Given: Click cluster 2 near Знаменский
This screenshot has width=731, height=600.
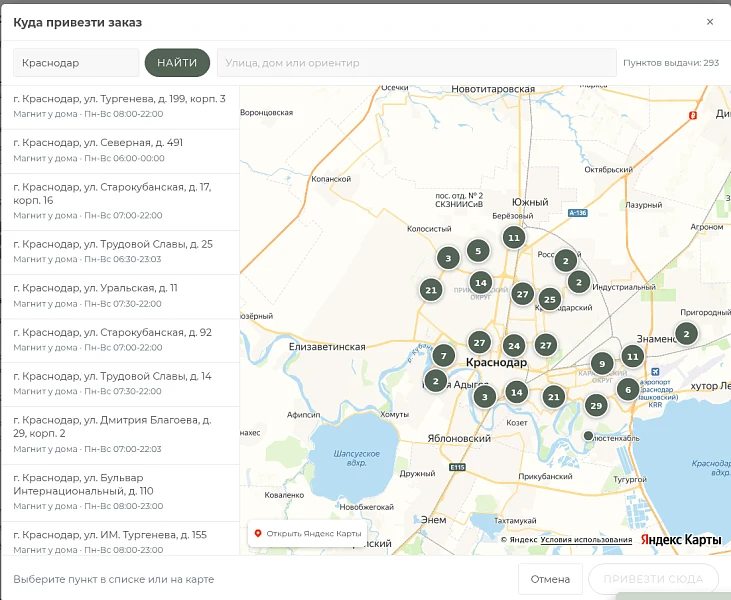Looking at the screenshot, I should coord(686,334).
